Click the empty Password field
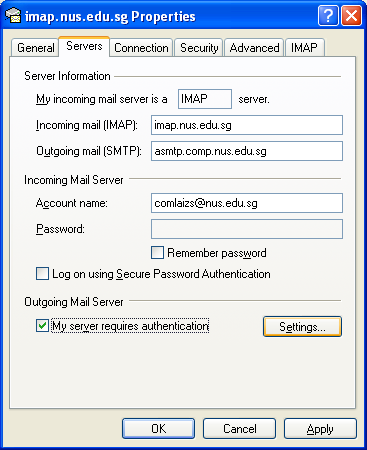This screenshot has height=450, width=367. click(247, 229)
